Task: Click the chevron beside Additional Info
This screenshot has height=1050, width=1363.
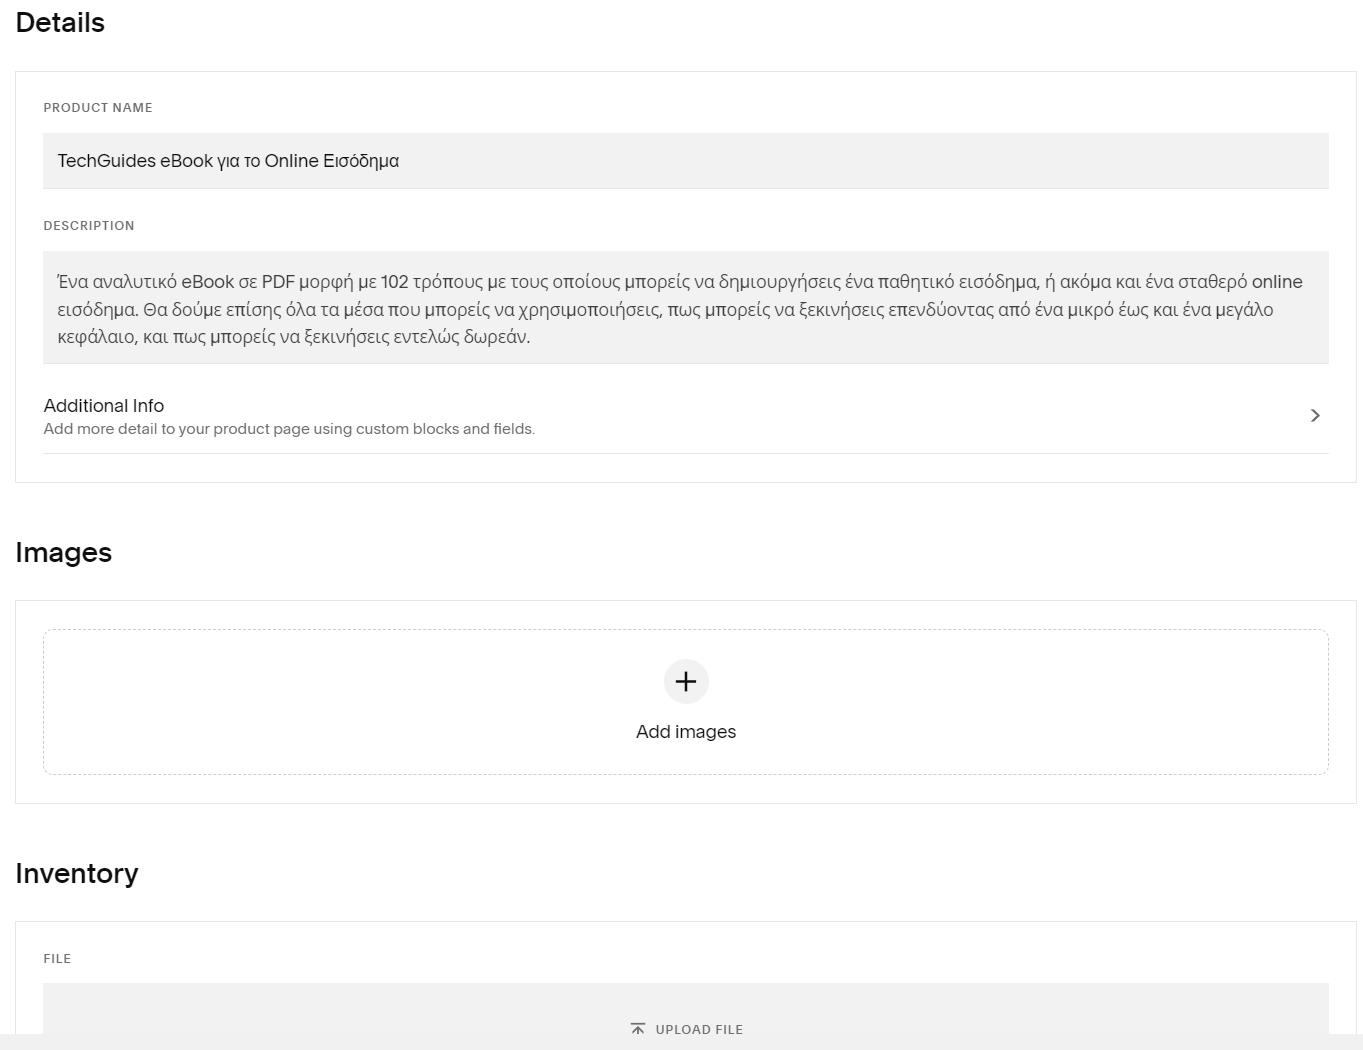Action: coord(1315,415)
